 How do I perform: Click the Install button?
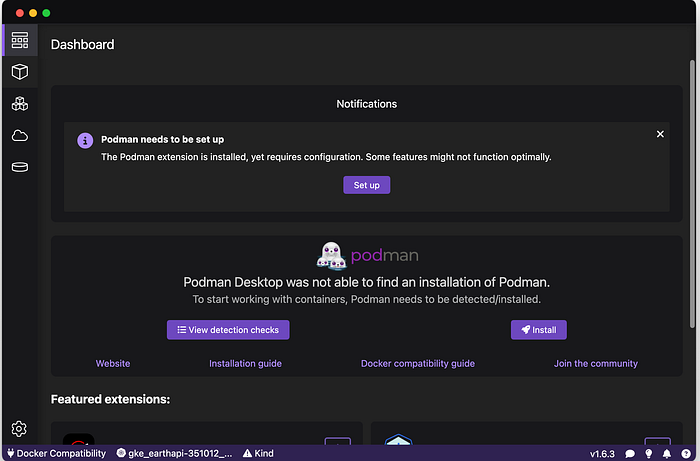[538, 330]
